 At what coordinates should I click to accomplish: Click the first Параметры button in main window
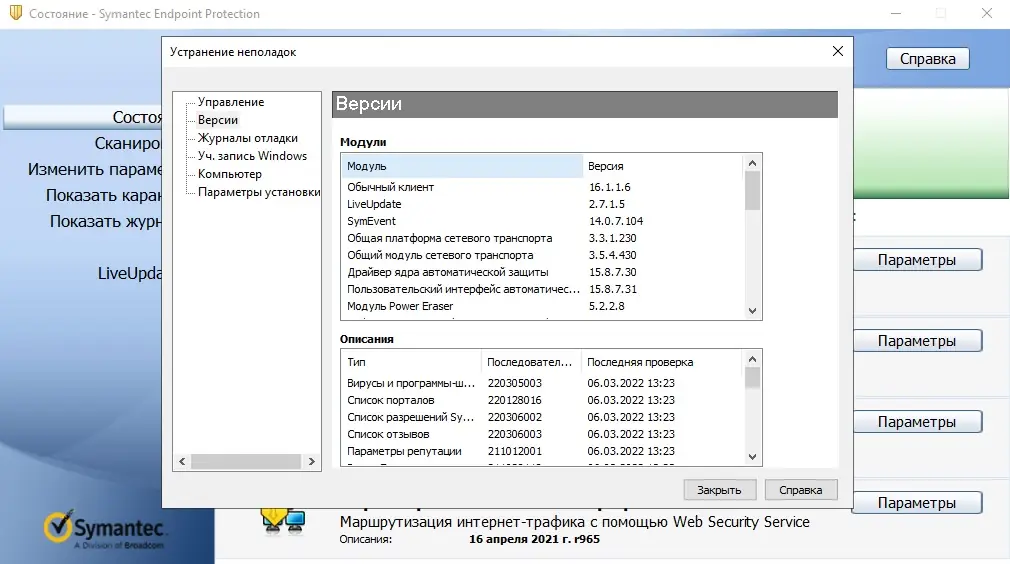click(x=917, y=259)
